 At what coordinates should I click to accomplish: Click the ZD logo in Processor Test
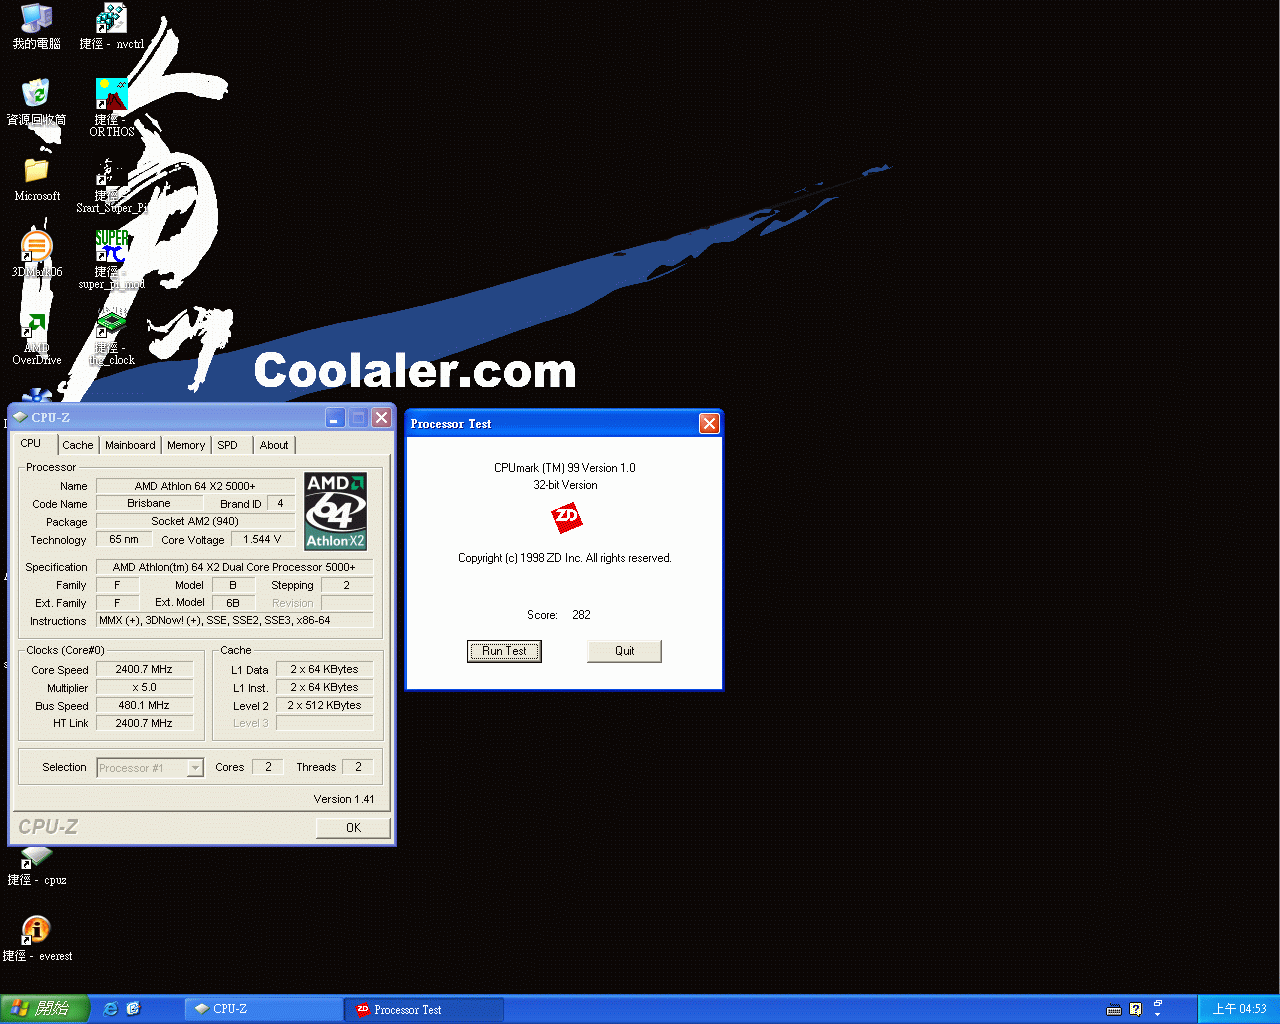point(566,518)
